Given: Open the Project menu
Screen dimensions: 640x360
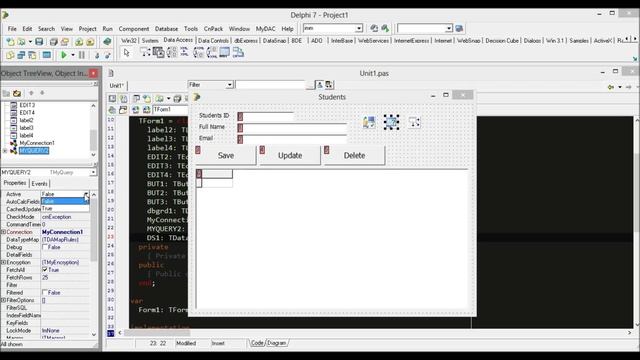Looking at the screenshot, I should pyautogui.click(x=87, y=29).
